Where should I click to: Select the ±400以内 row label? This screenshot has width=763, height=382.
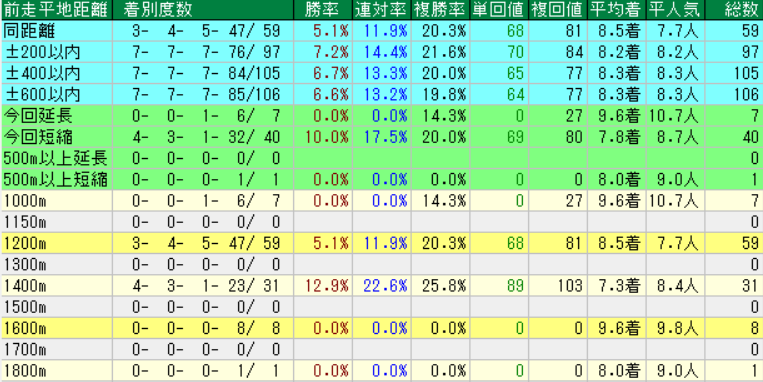42,73
